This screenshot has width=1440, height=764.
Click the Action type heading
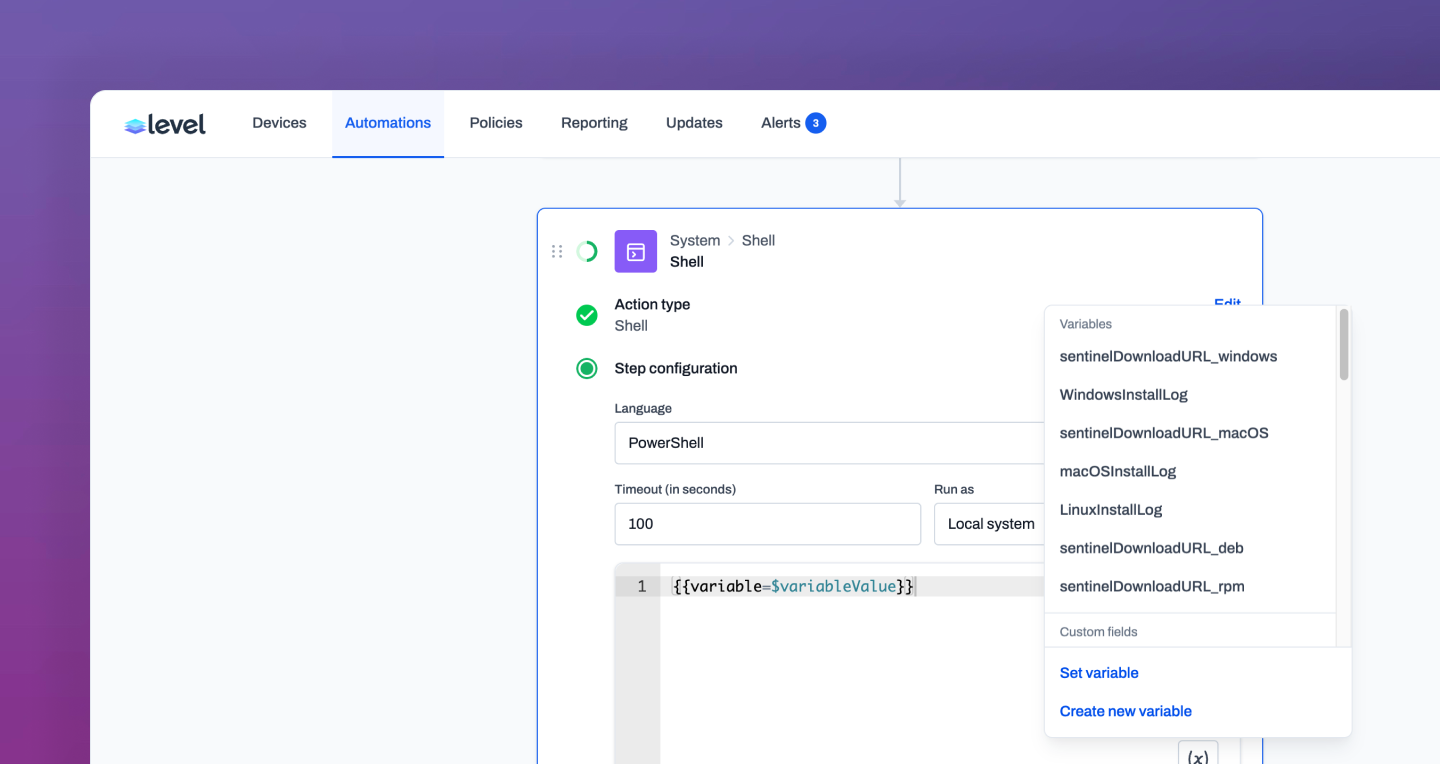pyautogui.click(x=652, y=304)
